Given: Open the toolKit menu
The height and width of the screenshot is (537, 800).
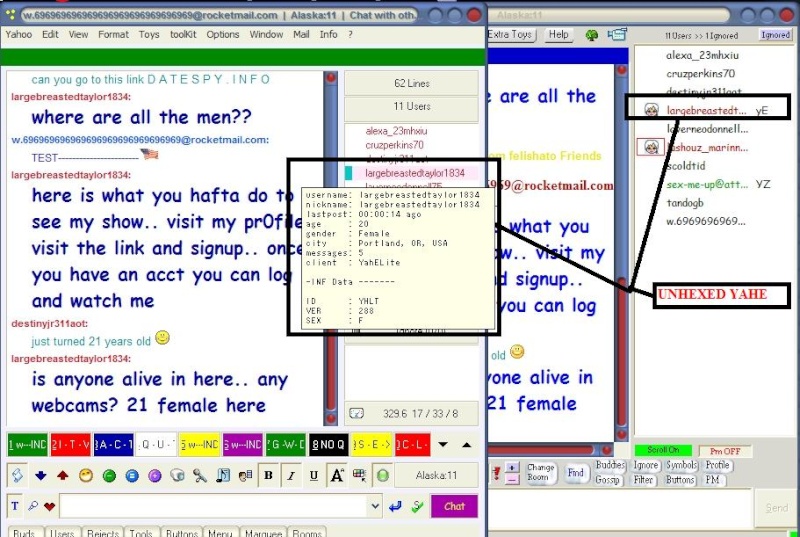Looking at the screenshot, I should click(x=183, y=34).
